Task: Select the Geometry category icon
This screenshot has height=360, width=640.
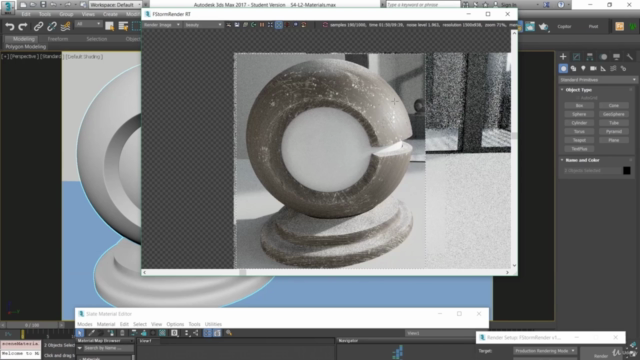Action: [x=563, y=69]
